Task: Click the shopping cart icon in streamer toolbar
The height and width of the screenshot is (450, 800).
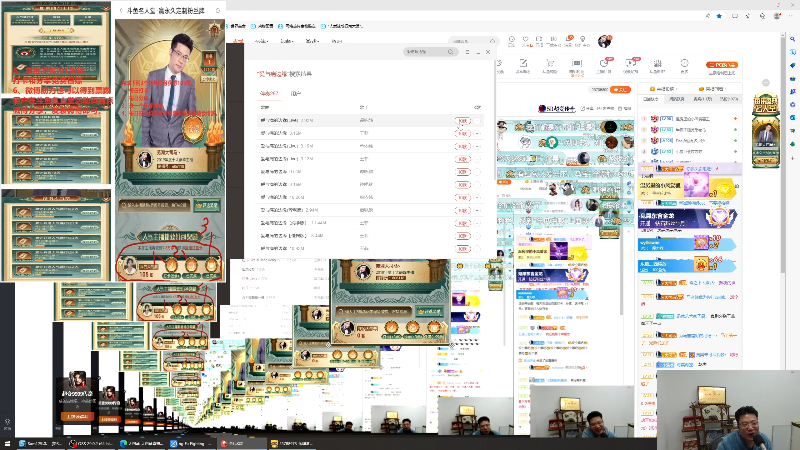Action: (550, 65)
